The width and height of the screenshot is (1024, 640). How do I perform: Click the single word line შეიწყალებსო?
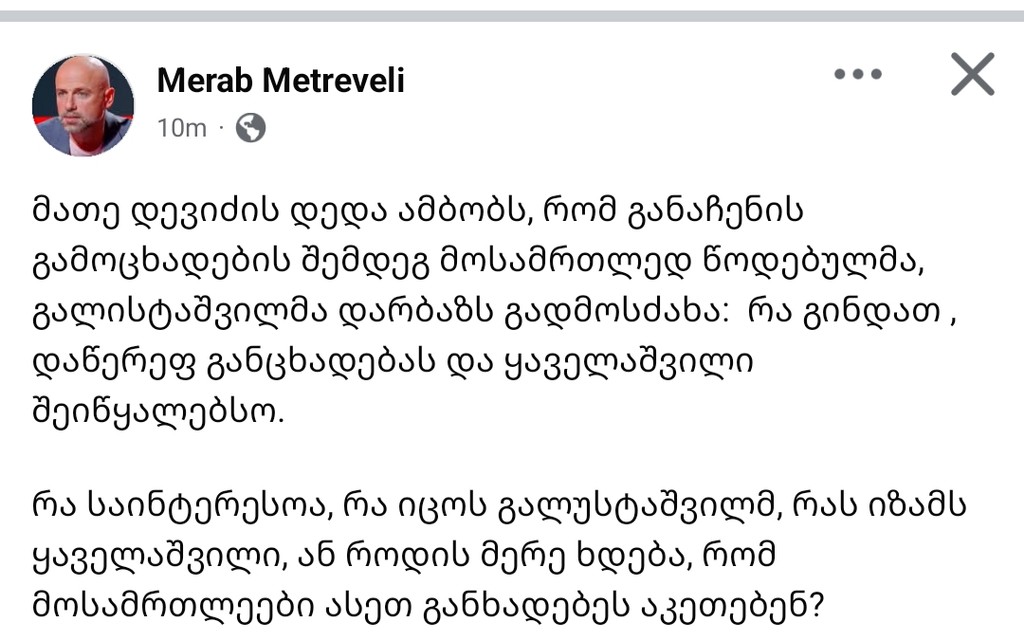click(158, 413)
